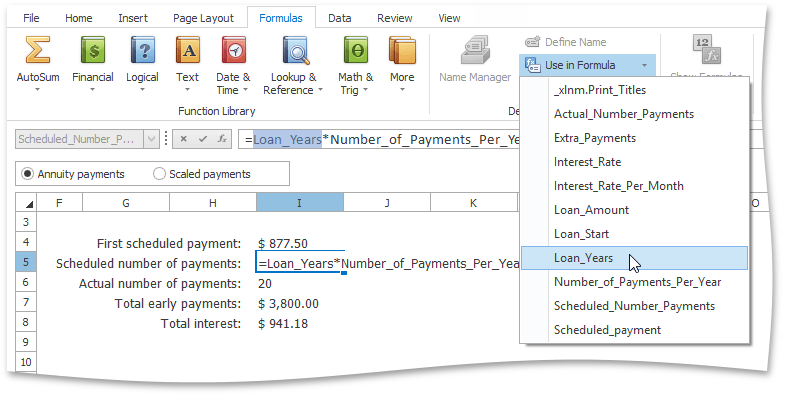Screen dimensions: 786x398
Task: Switch to the Review tab
Action: click(x=395, y=18)
